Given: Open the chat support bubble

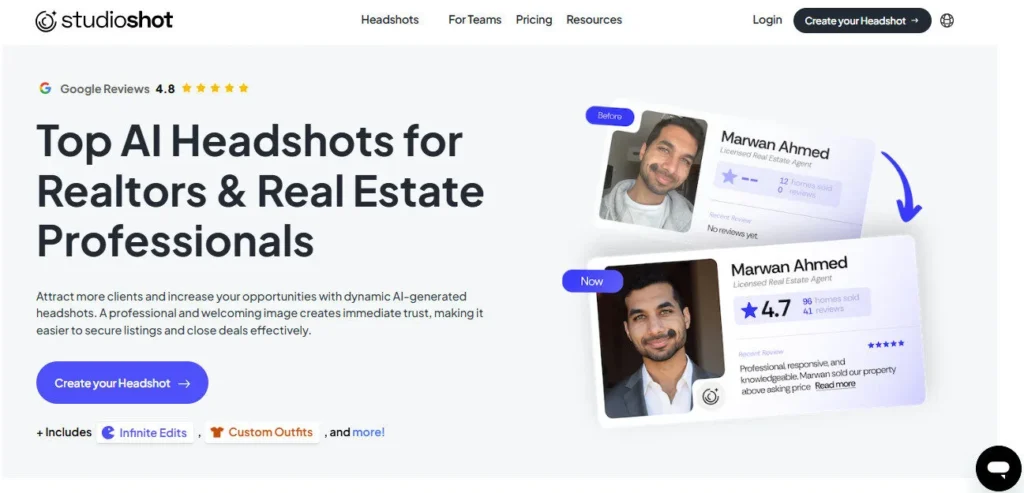Looking at the screenshot, I should point(999,469).
